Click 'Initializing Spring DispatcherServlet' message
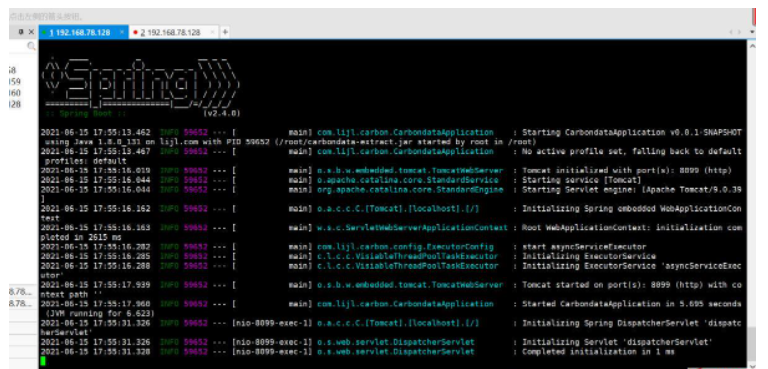Screen dimensions: 768x369 point(632,323)
